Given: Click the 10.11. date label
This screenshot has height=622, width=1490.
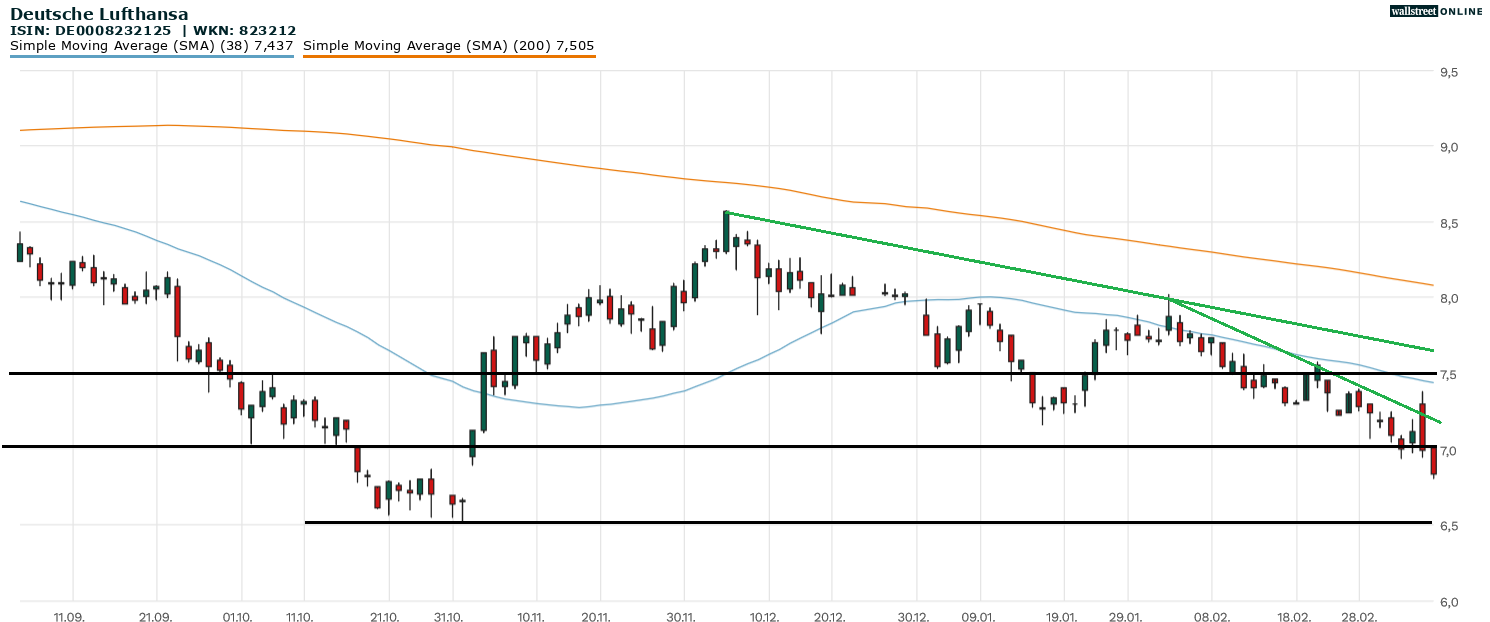Looking at the screenshot, I should coord(530,617).
